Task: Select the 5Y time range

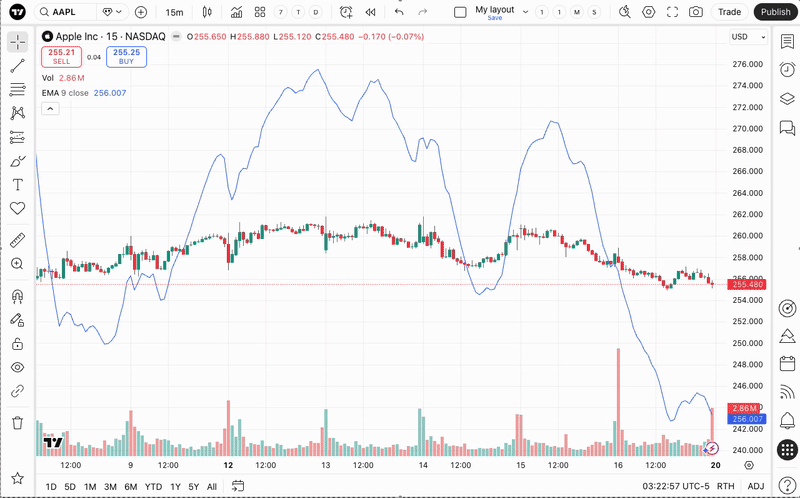Action: coord(193,487)
